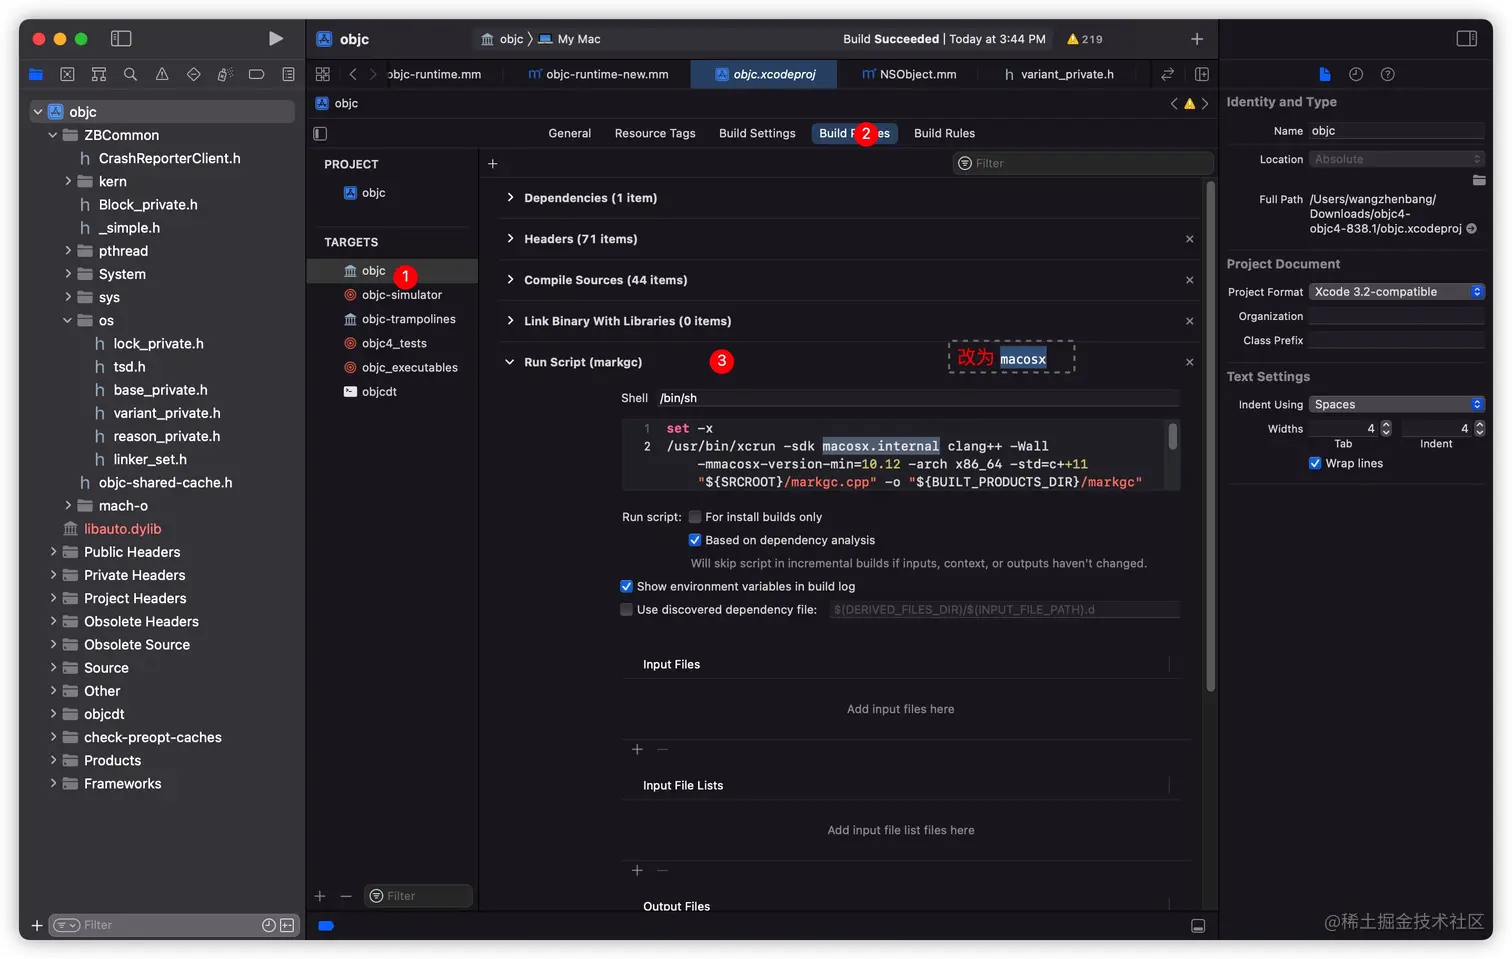Open variant_private.h editor tab
The width and height of the screenshot is (1512, 959).
1059,74
